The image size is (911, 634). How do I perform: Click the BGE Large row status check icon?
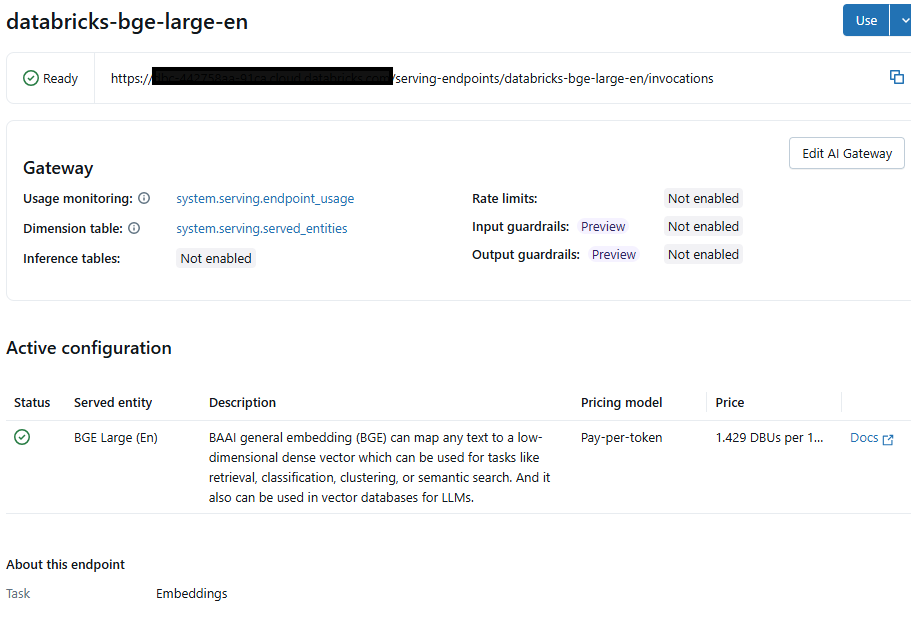pos(22,437)
